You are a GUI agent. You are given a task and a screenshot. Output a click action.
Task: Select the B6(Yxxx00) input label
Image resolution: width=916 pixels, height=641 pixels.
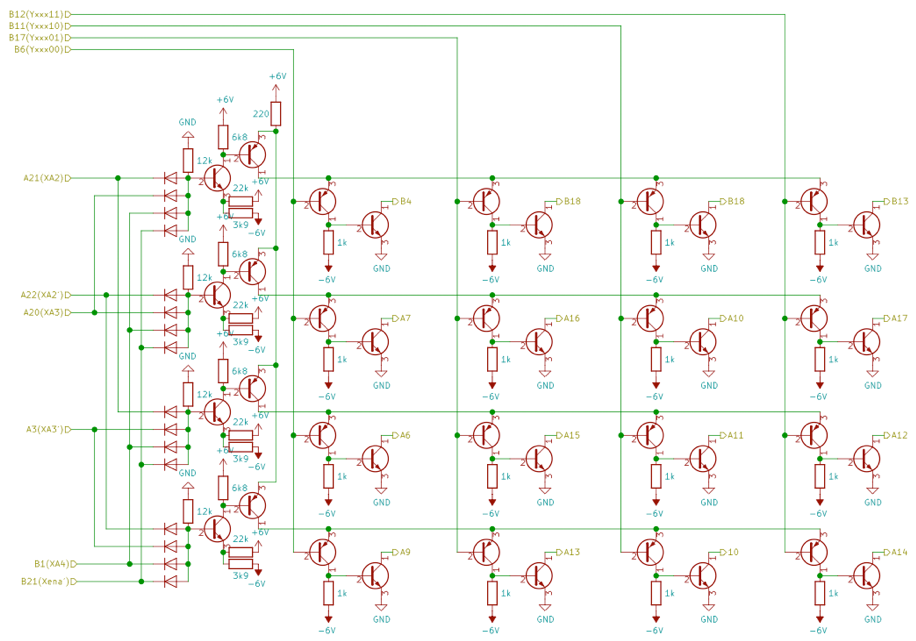click(42, 50)
